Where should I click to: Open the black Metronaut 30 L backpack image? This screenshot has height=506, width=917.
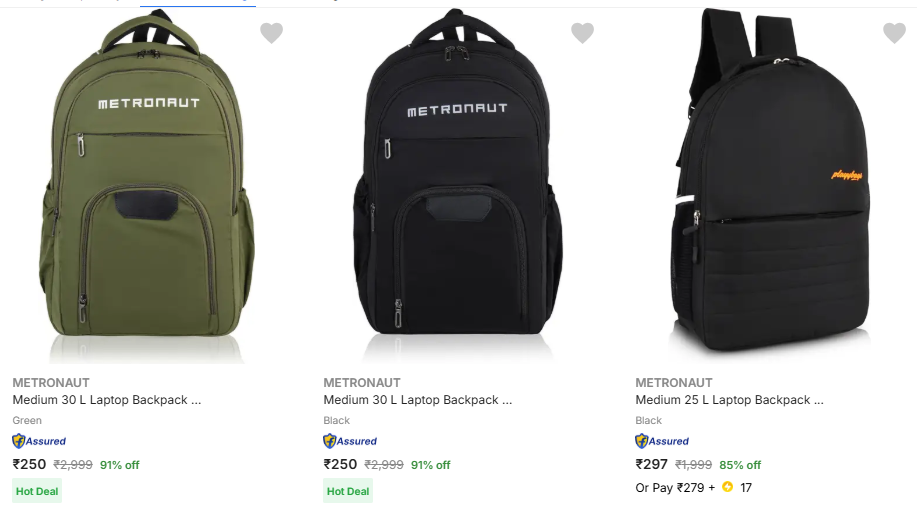(461, 185)
